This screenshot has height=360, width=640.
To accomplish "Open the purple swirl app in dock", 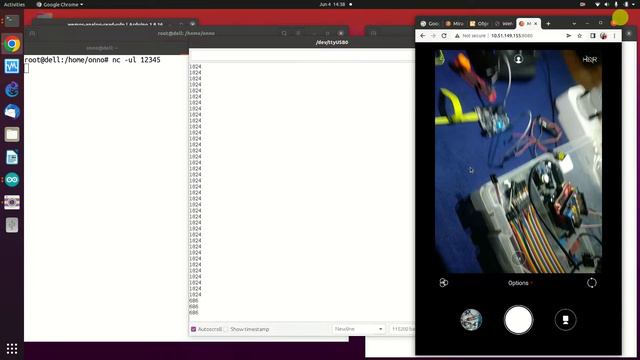I will pos(12,89).
